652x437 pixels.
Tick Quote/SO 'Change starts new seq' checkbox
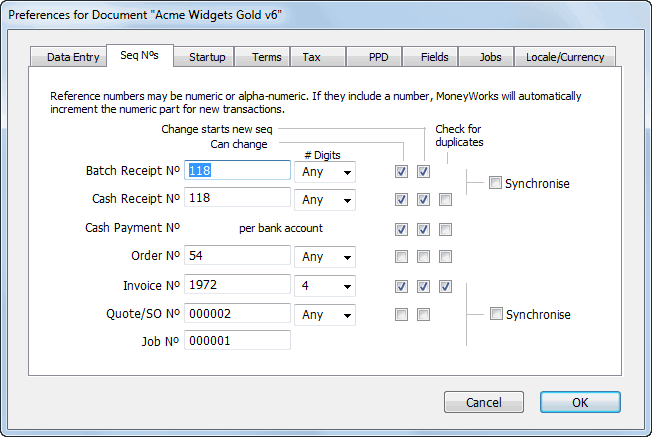click(423, 315)
